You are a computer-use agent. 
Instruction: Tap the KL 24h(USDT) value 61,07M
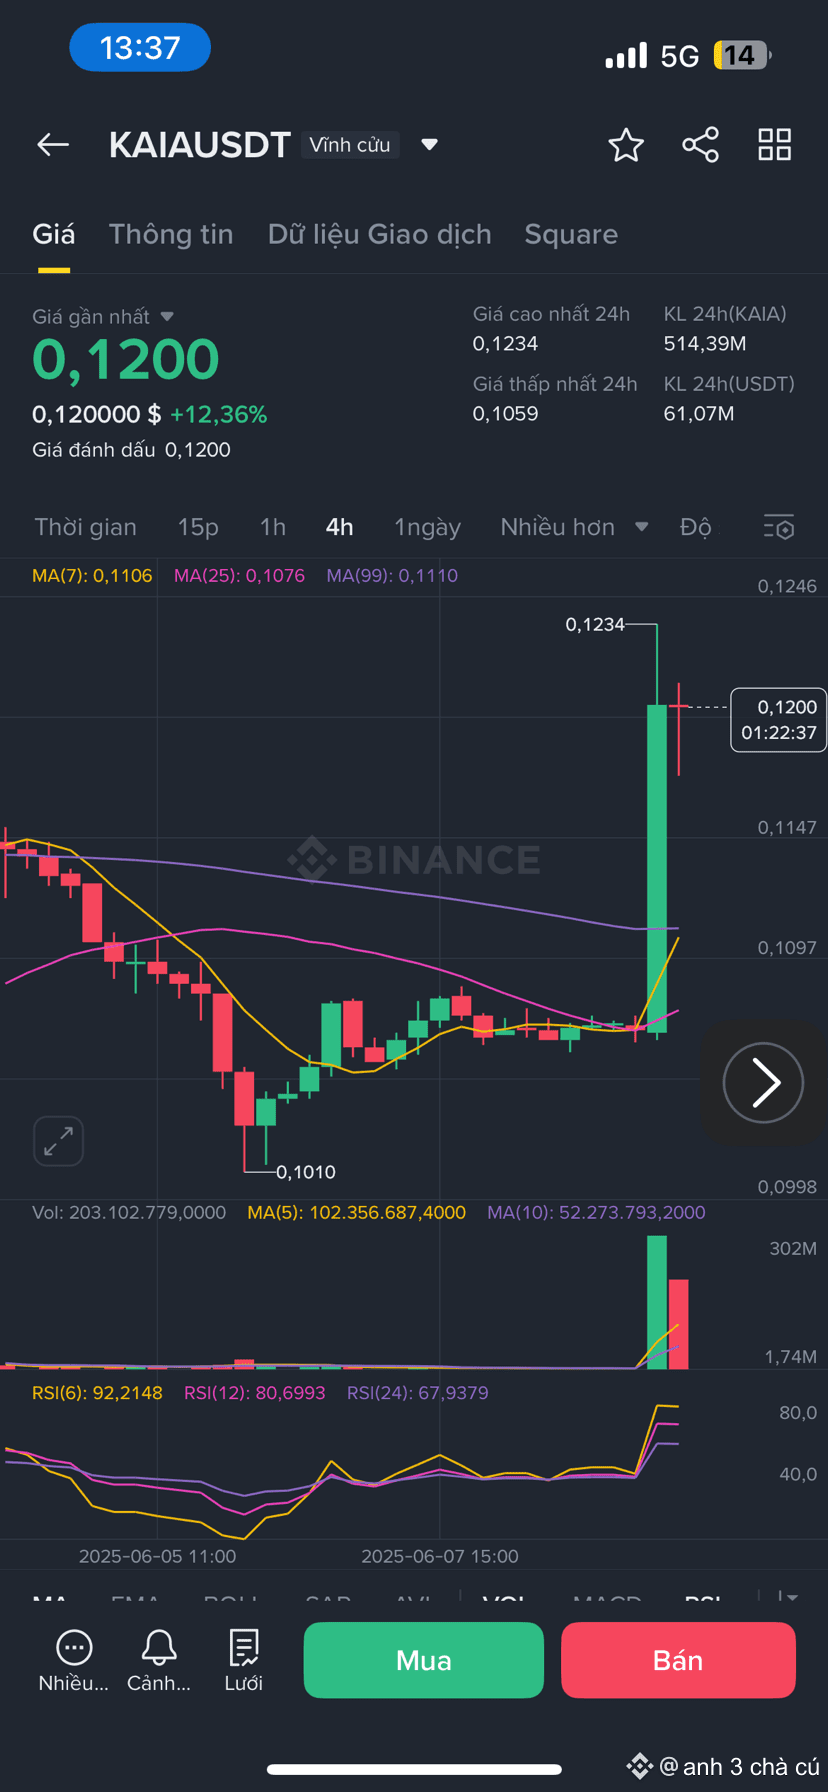[x=699, y=414]
